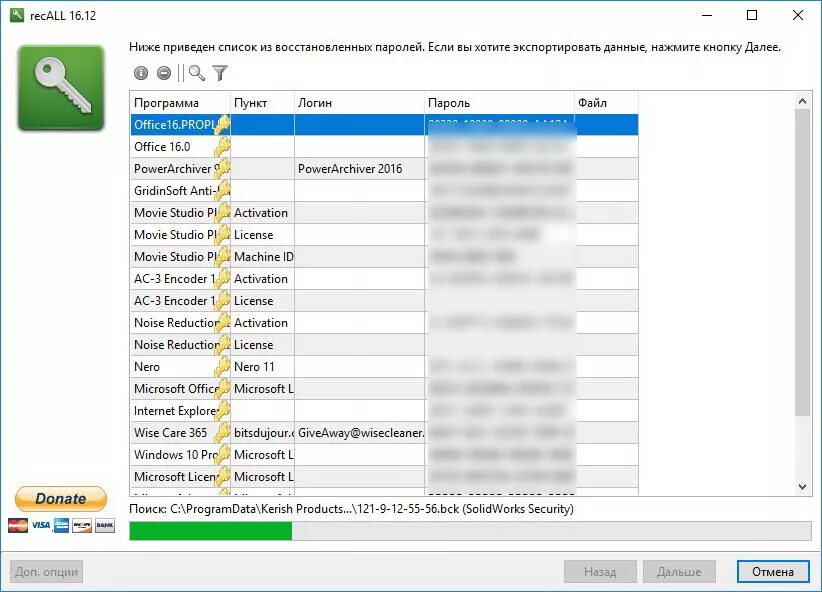Image resolution: width=822 pixels, height=592 pixels.
Task: Select the Microsoft Office row
Action: (384, 389)
